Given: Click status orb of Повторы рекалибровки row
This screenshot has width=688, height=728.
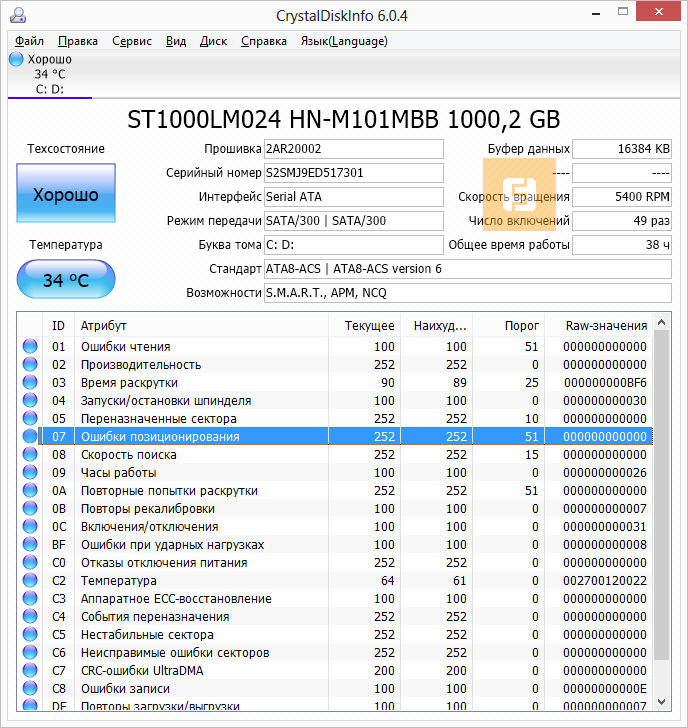Looking at the screenshot, I should tap(30, 508).
